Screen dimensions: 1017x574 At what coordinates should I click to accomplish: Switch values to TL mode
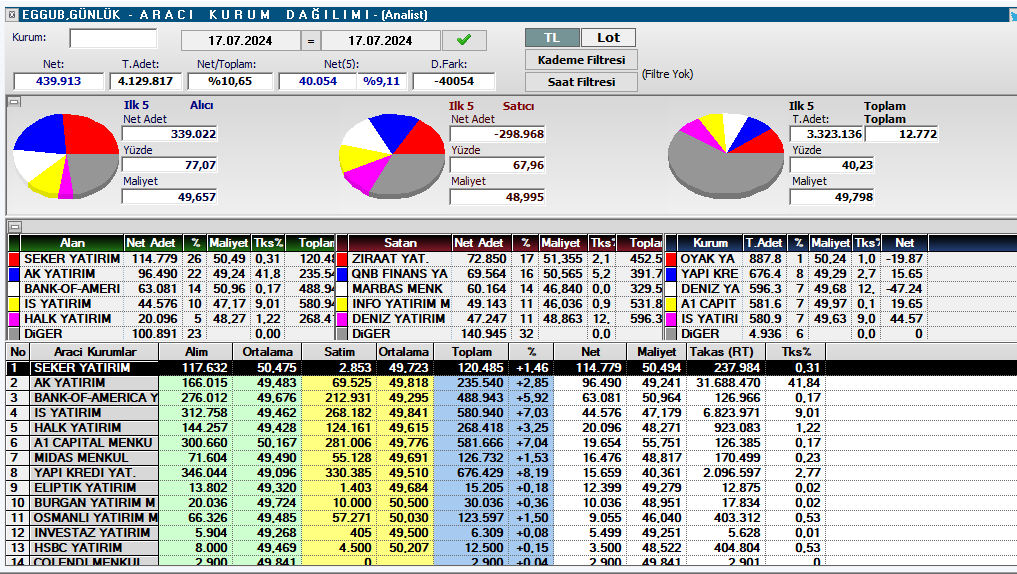552,38
